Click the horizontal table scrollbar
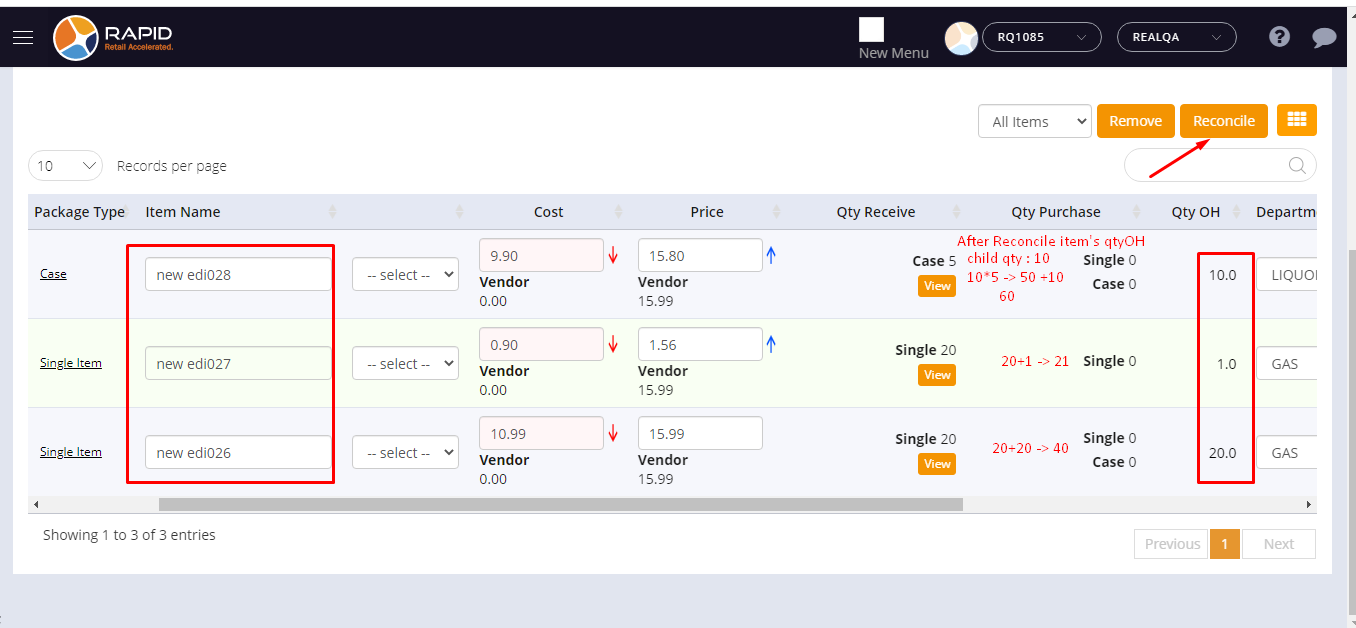Viewport: 1356px width, 628px height. pos(560,505)
